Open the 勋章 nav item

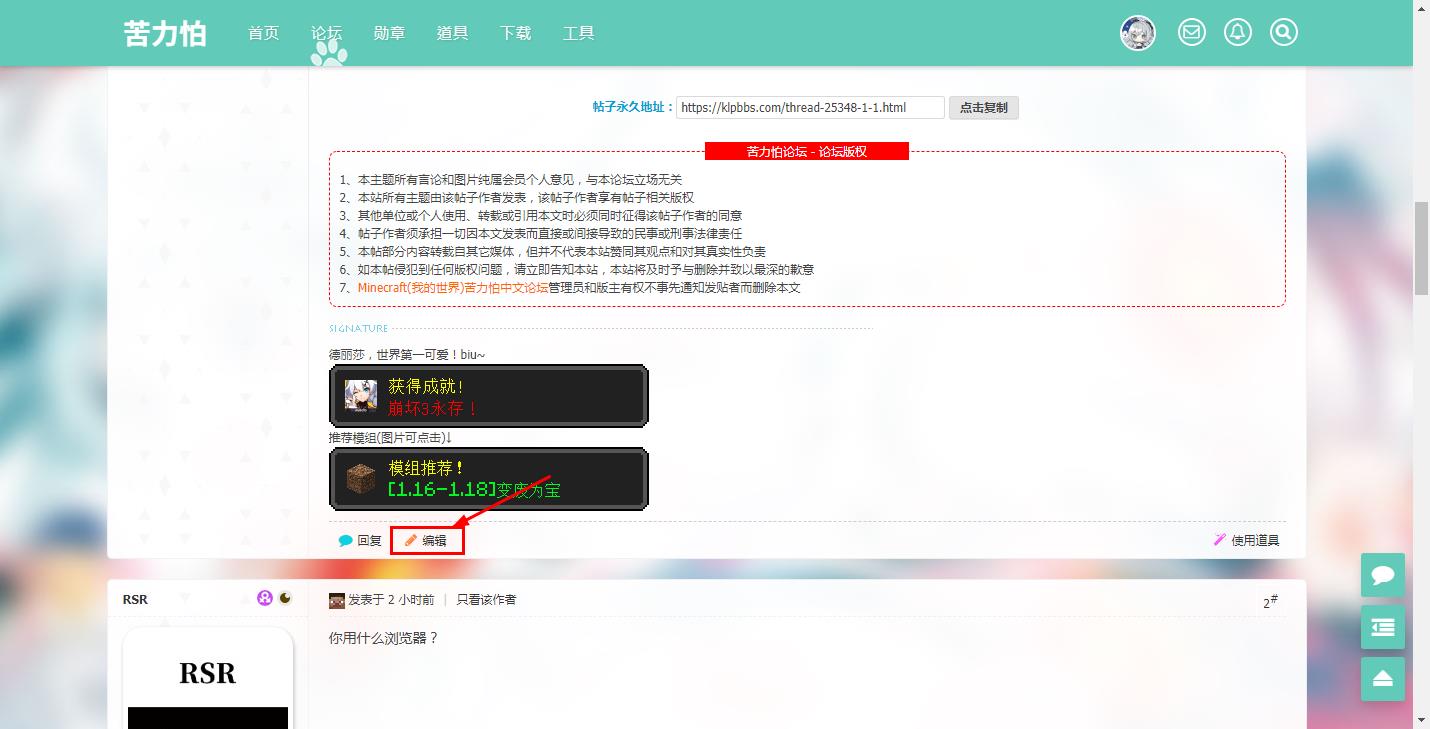(x=390, y=33)
